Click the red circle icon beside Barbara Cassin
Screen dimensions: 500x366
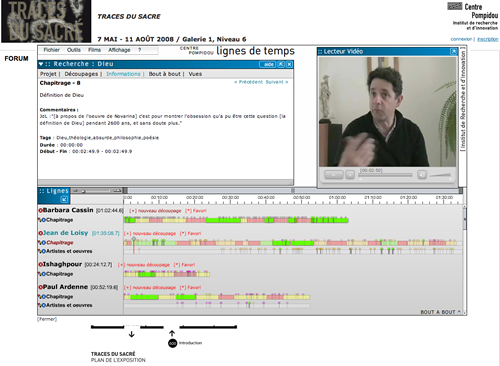pyautogui.click(x=41, y=211)
